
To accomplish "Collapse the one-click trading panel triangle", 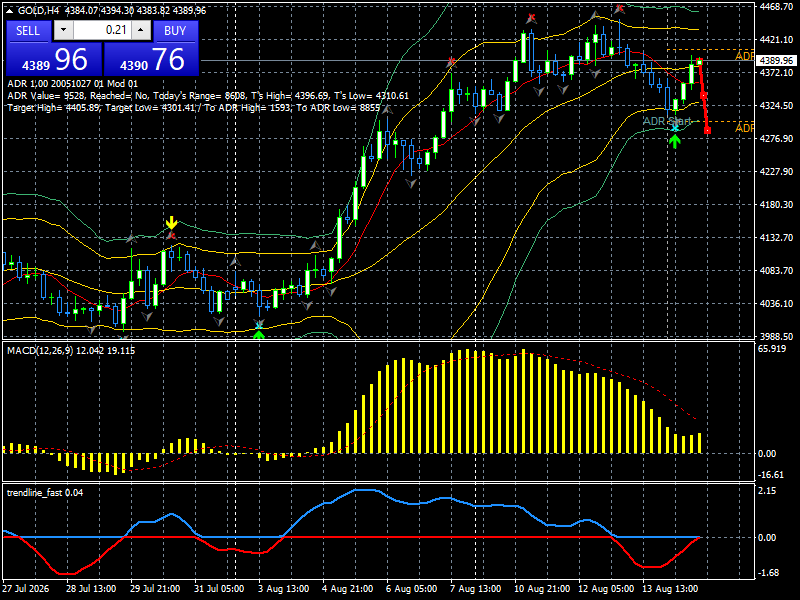I will tap(10, 10).
